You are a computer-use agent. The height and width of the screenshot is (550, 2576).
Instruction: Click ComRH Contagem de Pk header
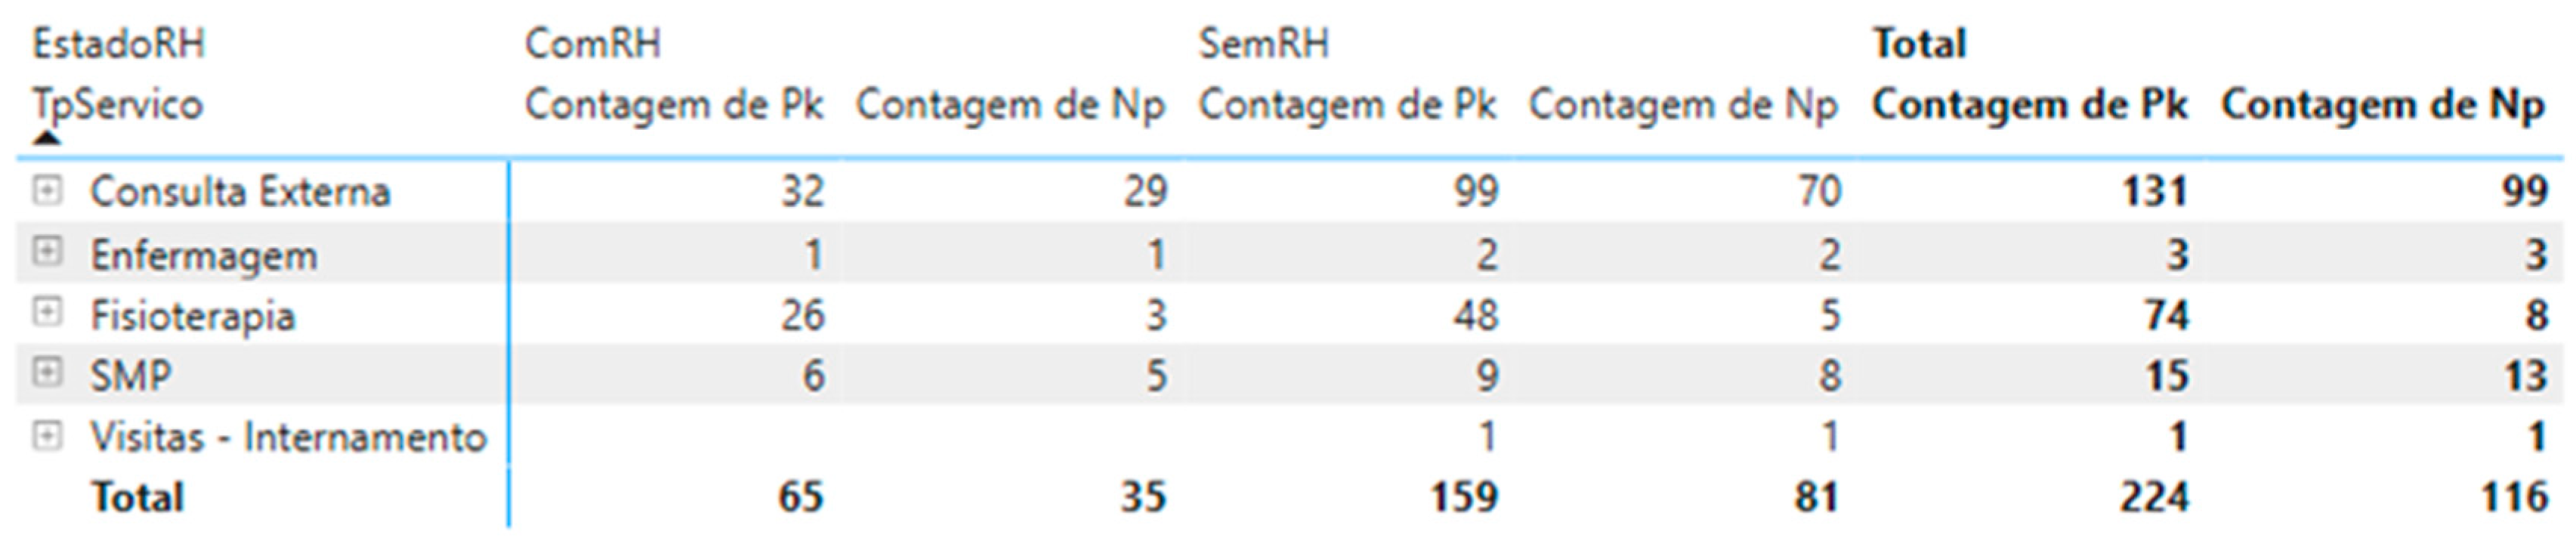pyautogui.click(x=674, y=105)
